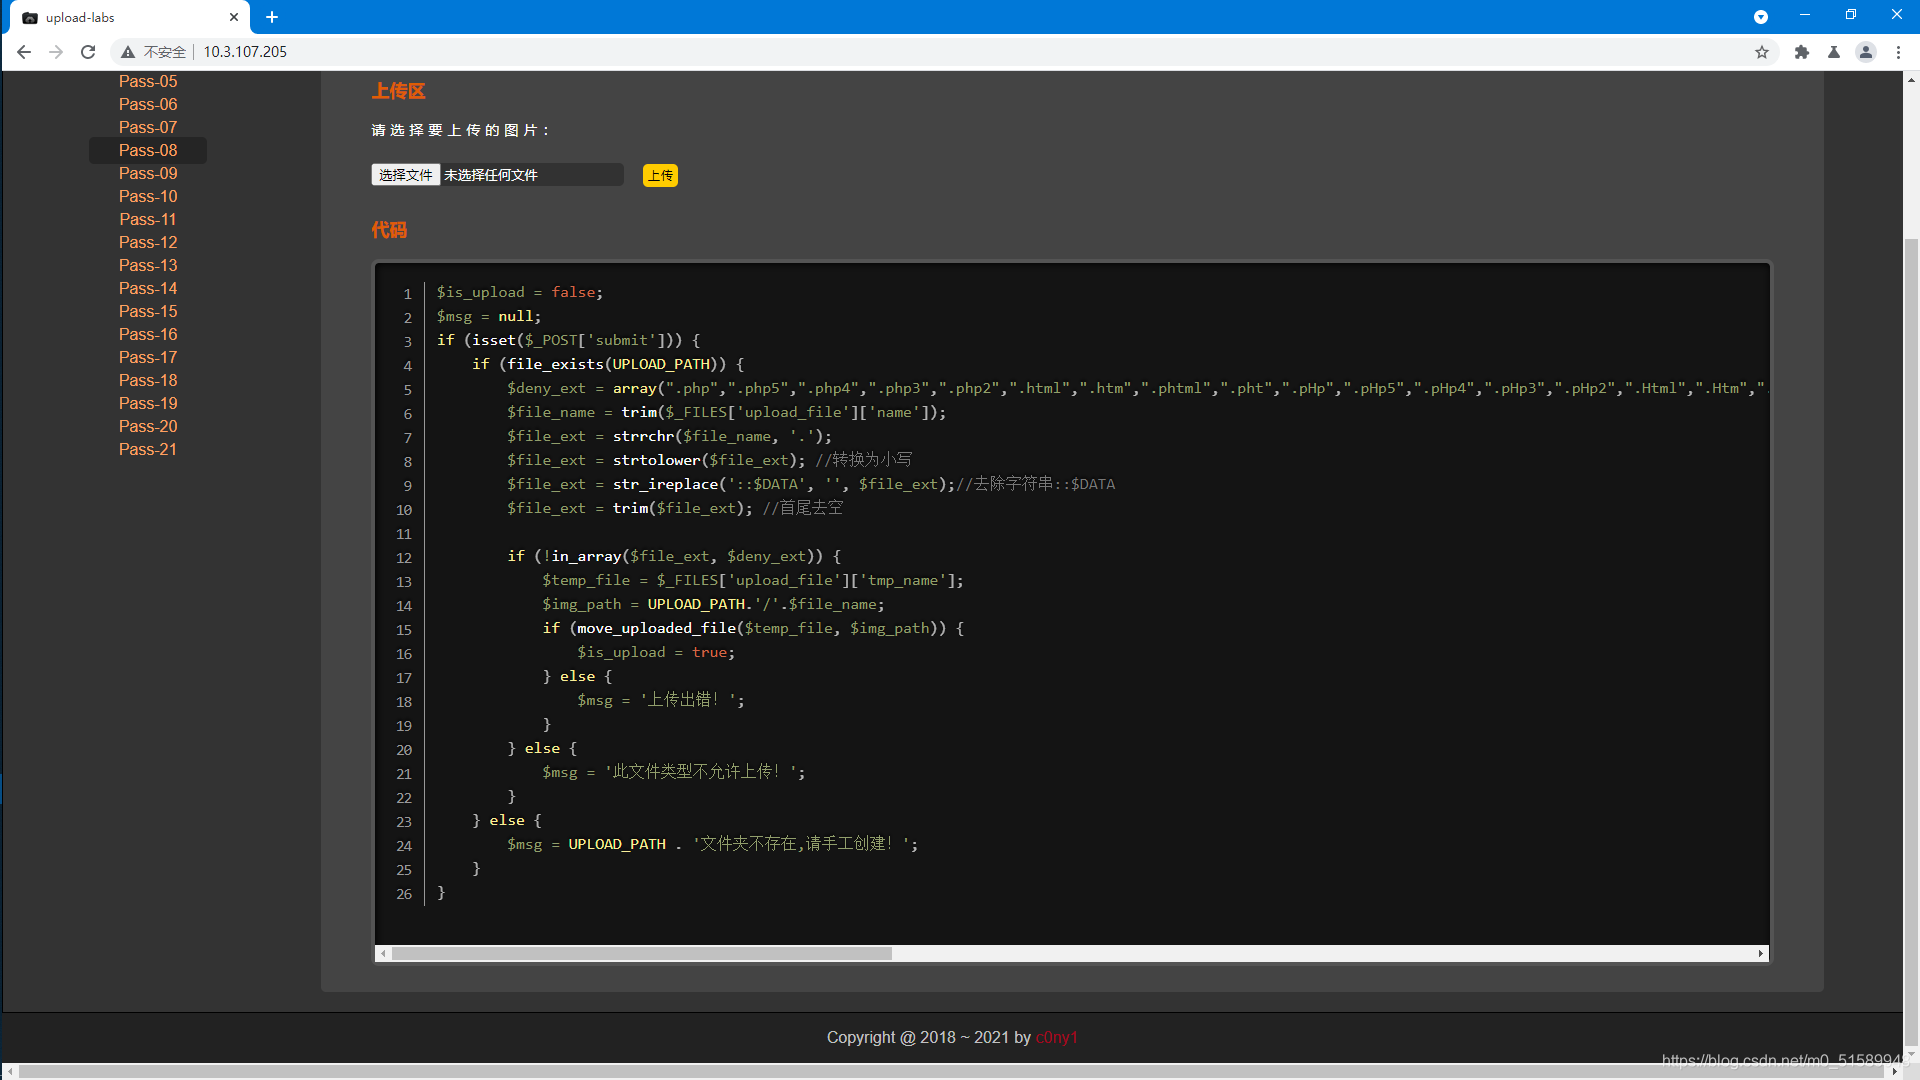Click the 未选择任何文件 text
This screenshot has height=1080, width=1920.
pyautogui.click(x=491, y=175)
